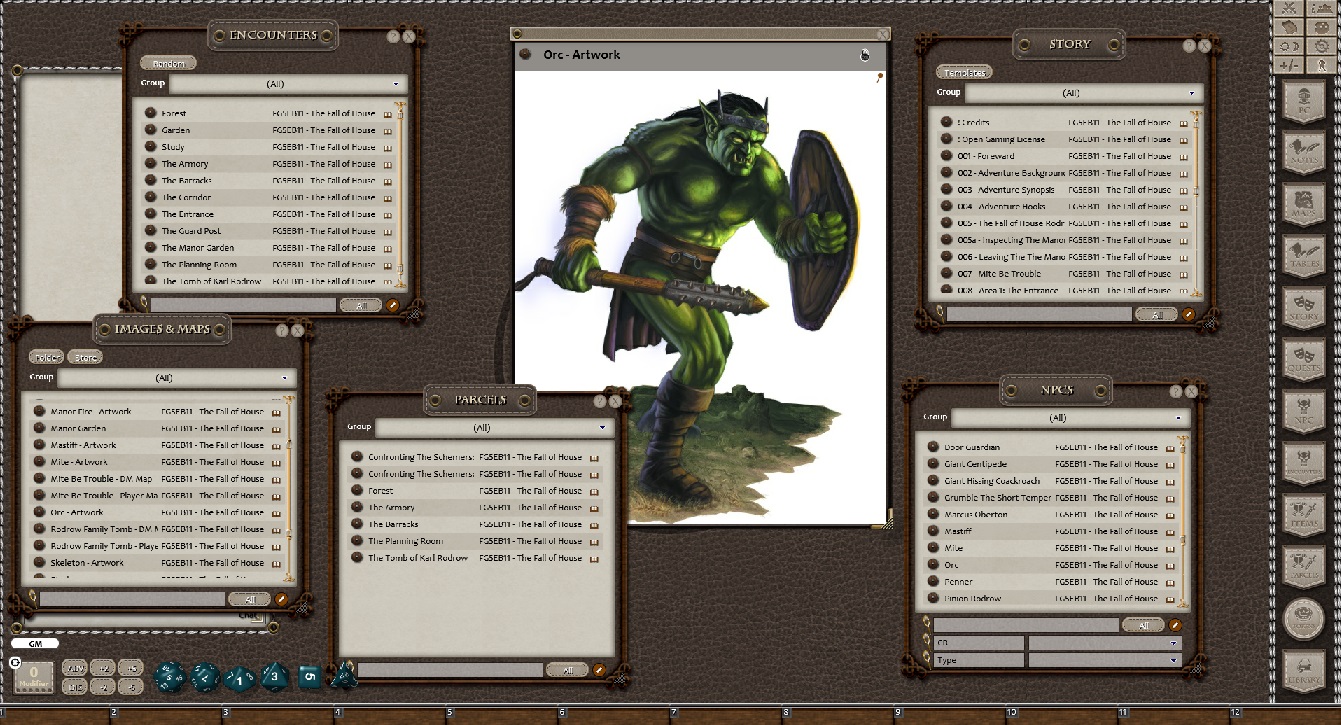The width and height of the screenshot is (1341, 725).
Task: Toggle edit mode with the pencil in NPCs
Action: click(x=1175, y=624)
